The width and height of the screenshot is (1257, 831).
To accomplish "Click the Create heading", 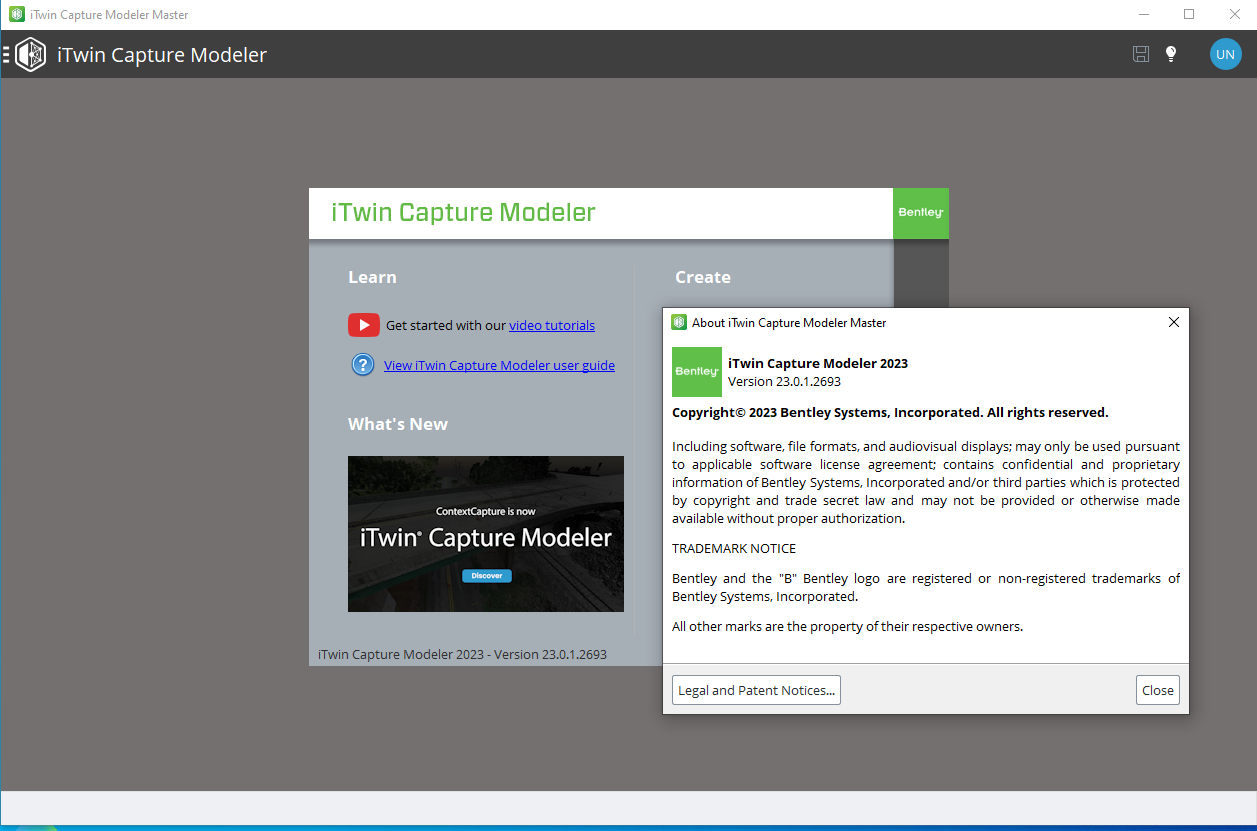I will [703, 277].
